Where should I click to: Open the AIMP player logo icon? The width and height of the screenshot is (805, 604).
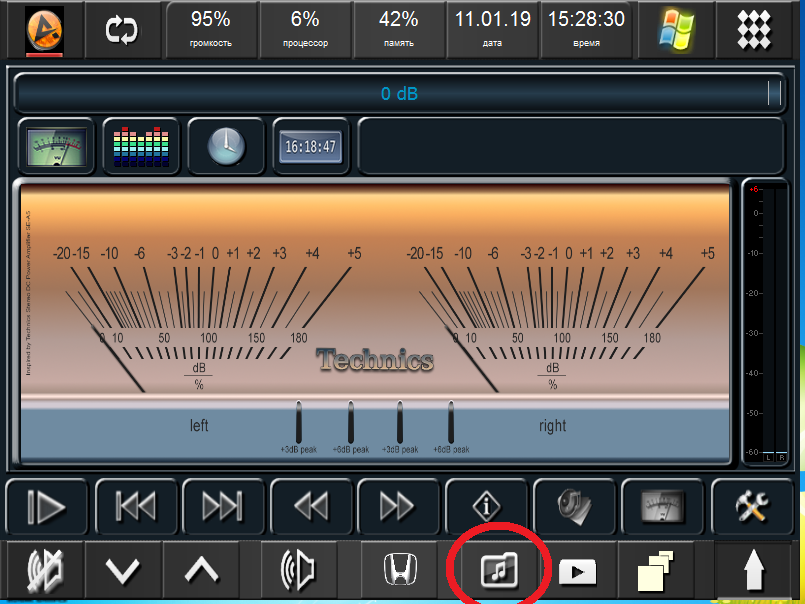pos(44,30)
